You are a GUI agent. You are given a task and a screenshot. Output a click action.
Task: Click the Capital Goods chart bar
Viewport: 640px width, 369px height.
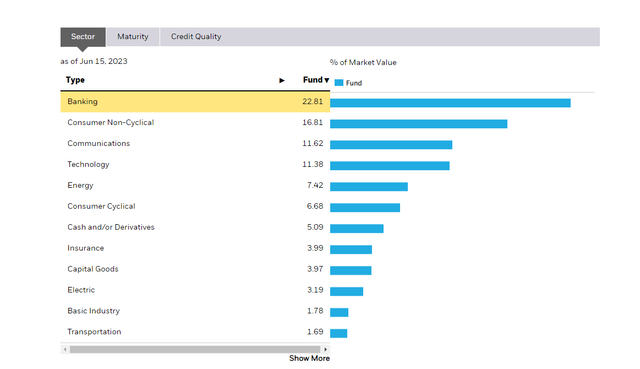351,271
